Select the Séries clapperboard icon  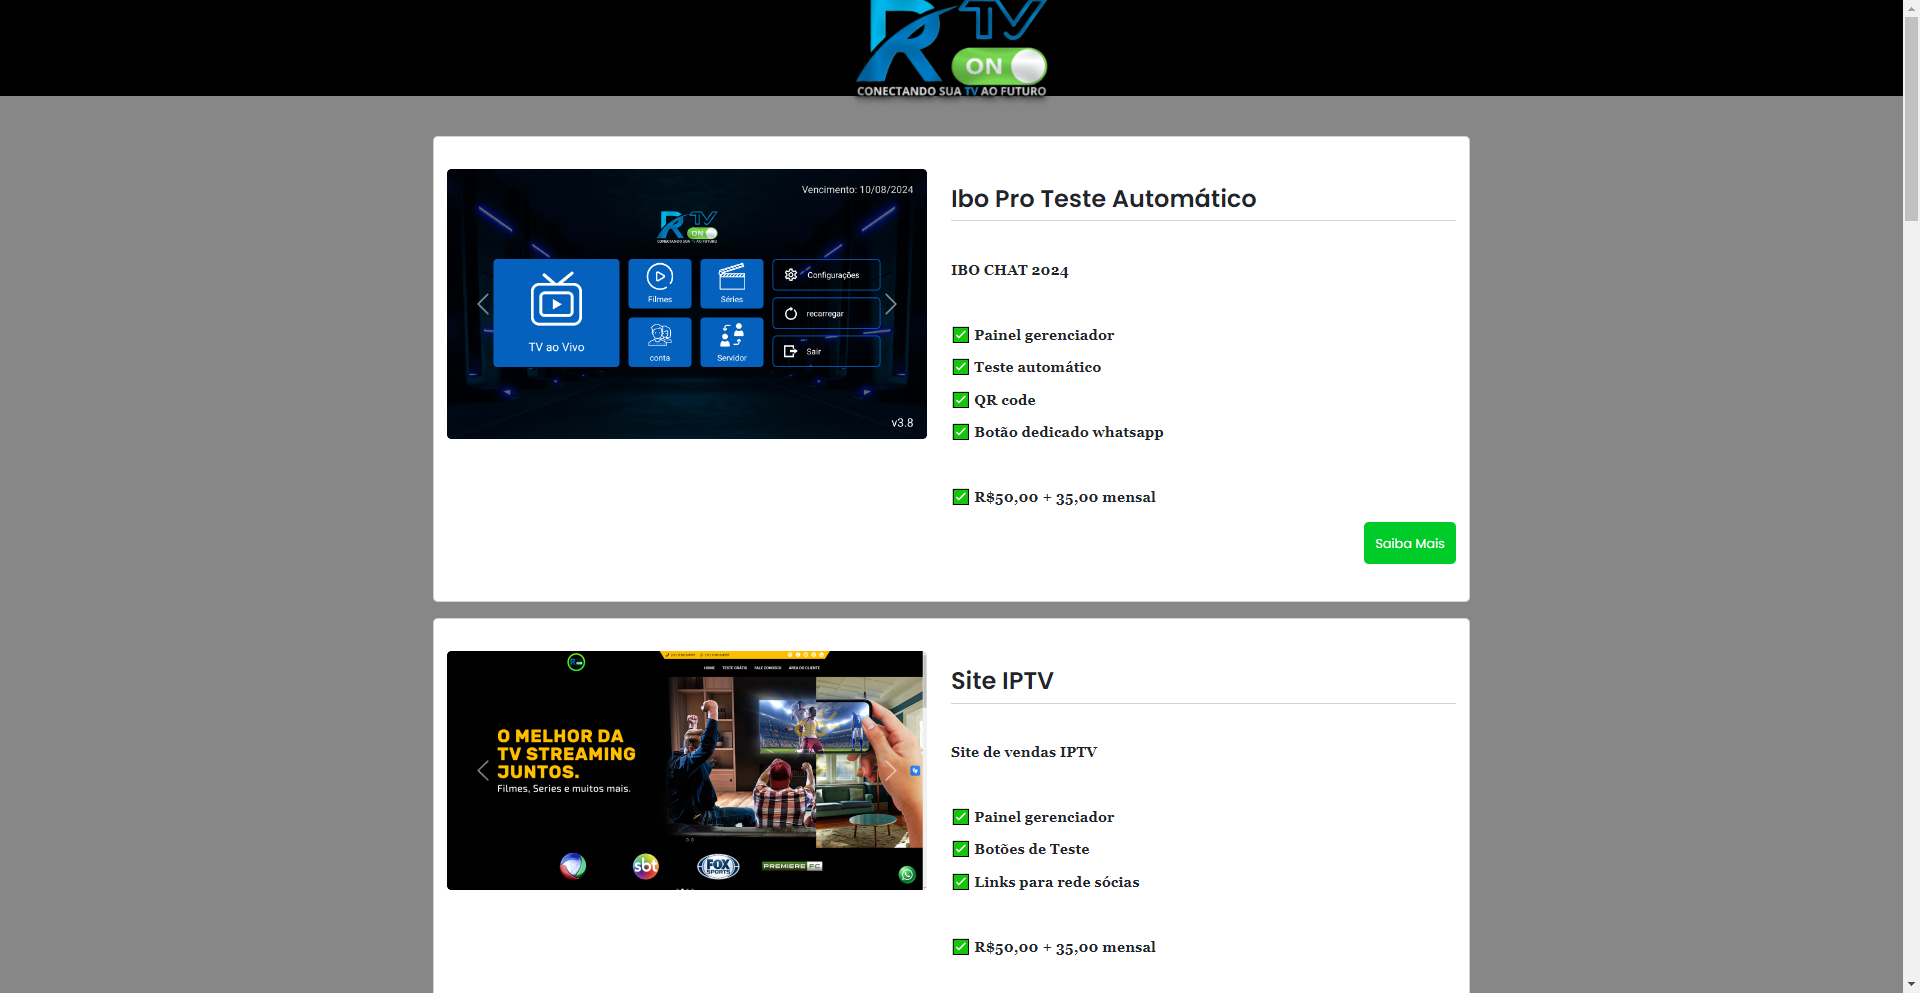pos(732,276)
